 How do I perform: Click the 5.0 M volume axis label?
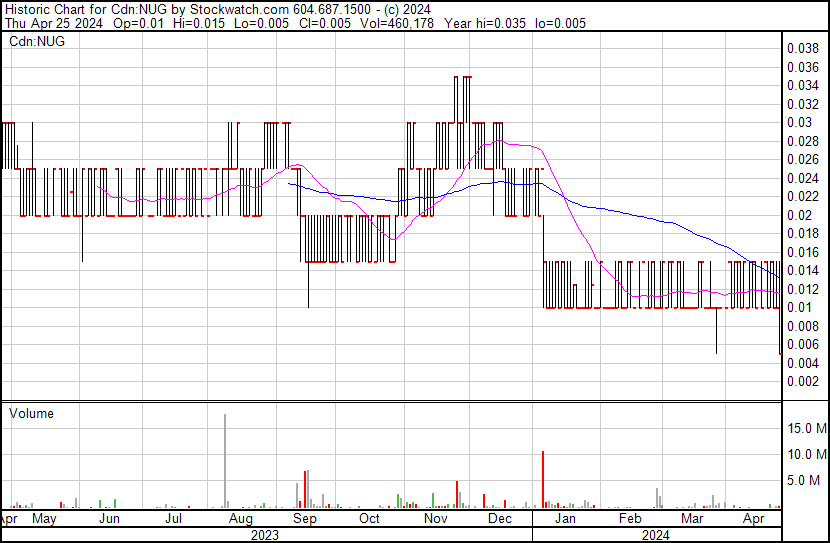pyautogui.click(x=806, y=480)
